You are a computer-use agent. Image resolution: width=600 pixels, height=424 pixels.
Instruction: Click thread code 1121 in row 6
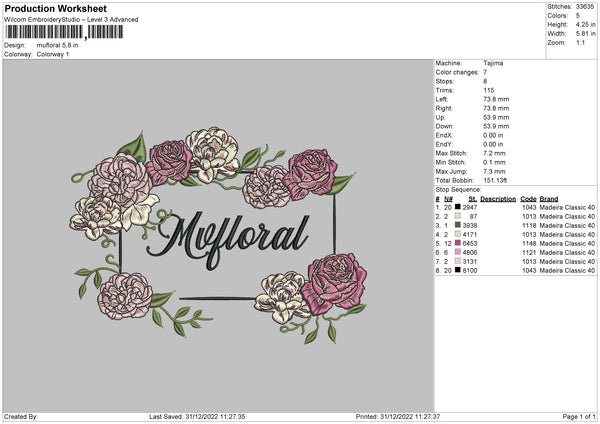click(x=529, y=253)
